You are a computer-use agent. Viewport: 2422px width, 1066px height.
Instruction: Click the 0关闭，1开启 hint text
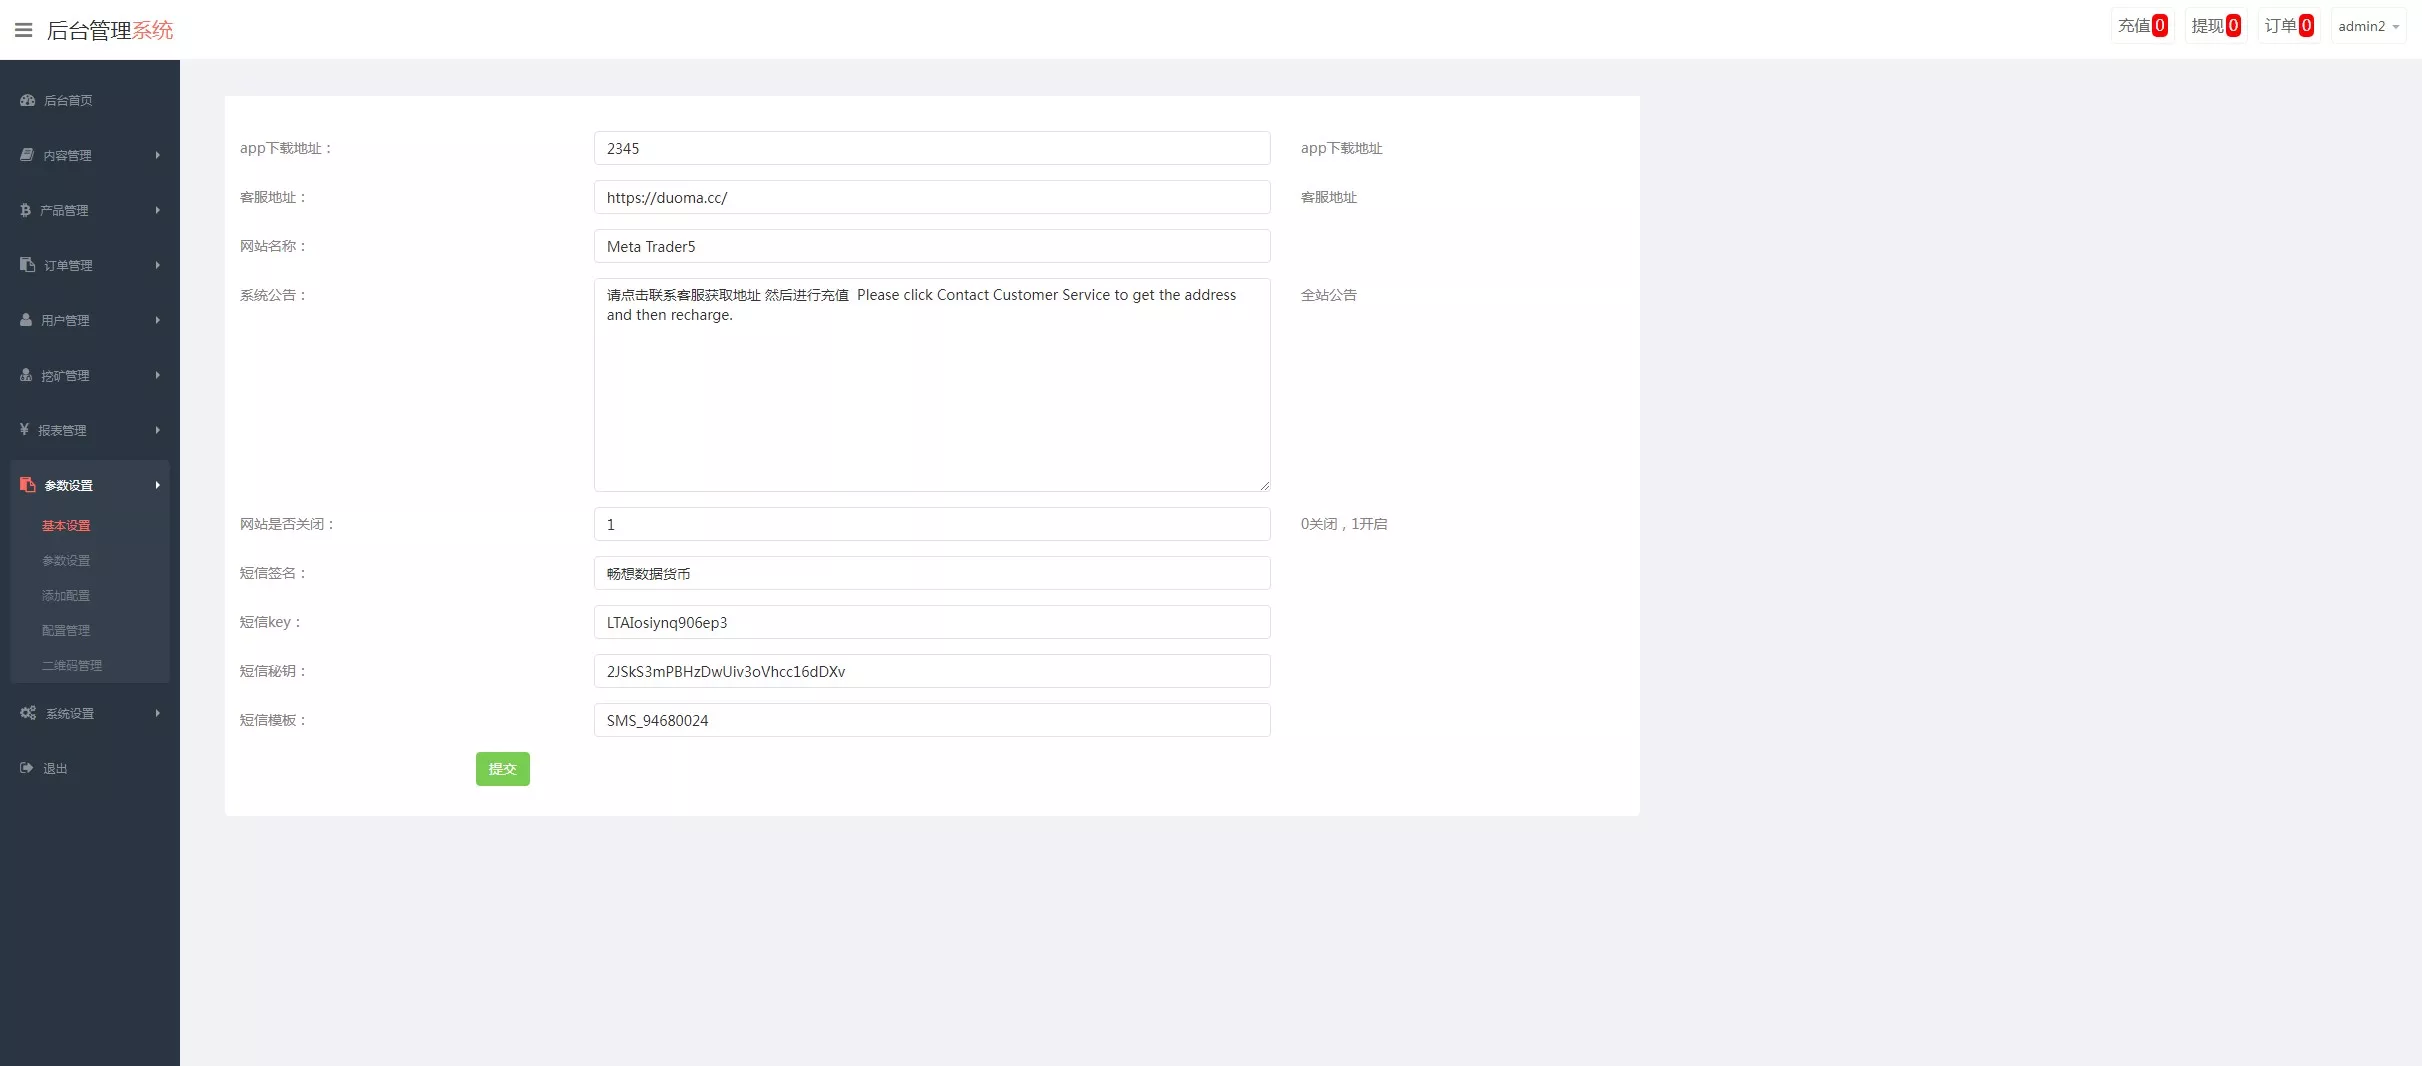coord(1344,524)
